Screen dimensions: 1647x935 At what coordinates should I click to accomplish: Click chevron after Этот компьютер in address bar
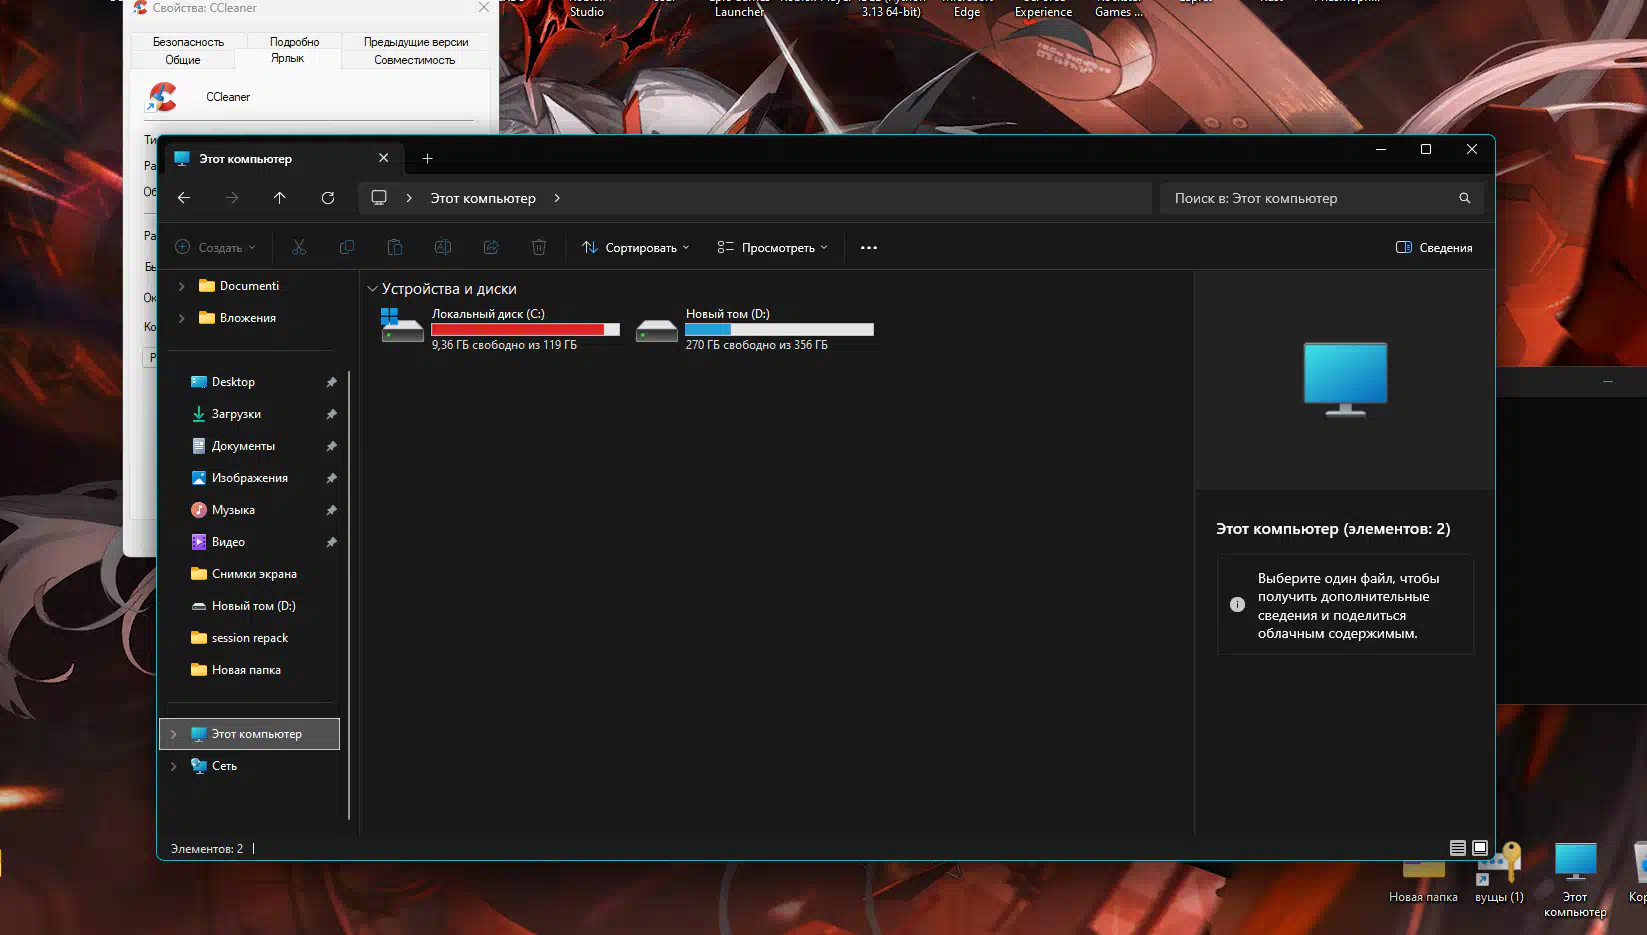[x=557, y=198]
